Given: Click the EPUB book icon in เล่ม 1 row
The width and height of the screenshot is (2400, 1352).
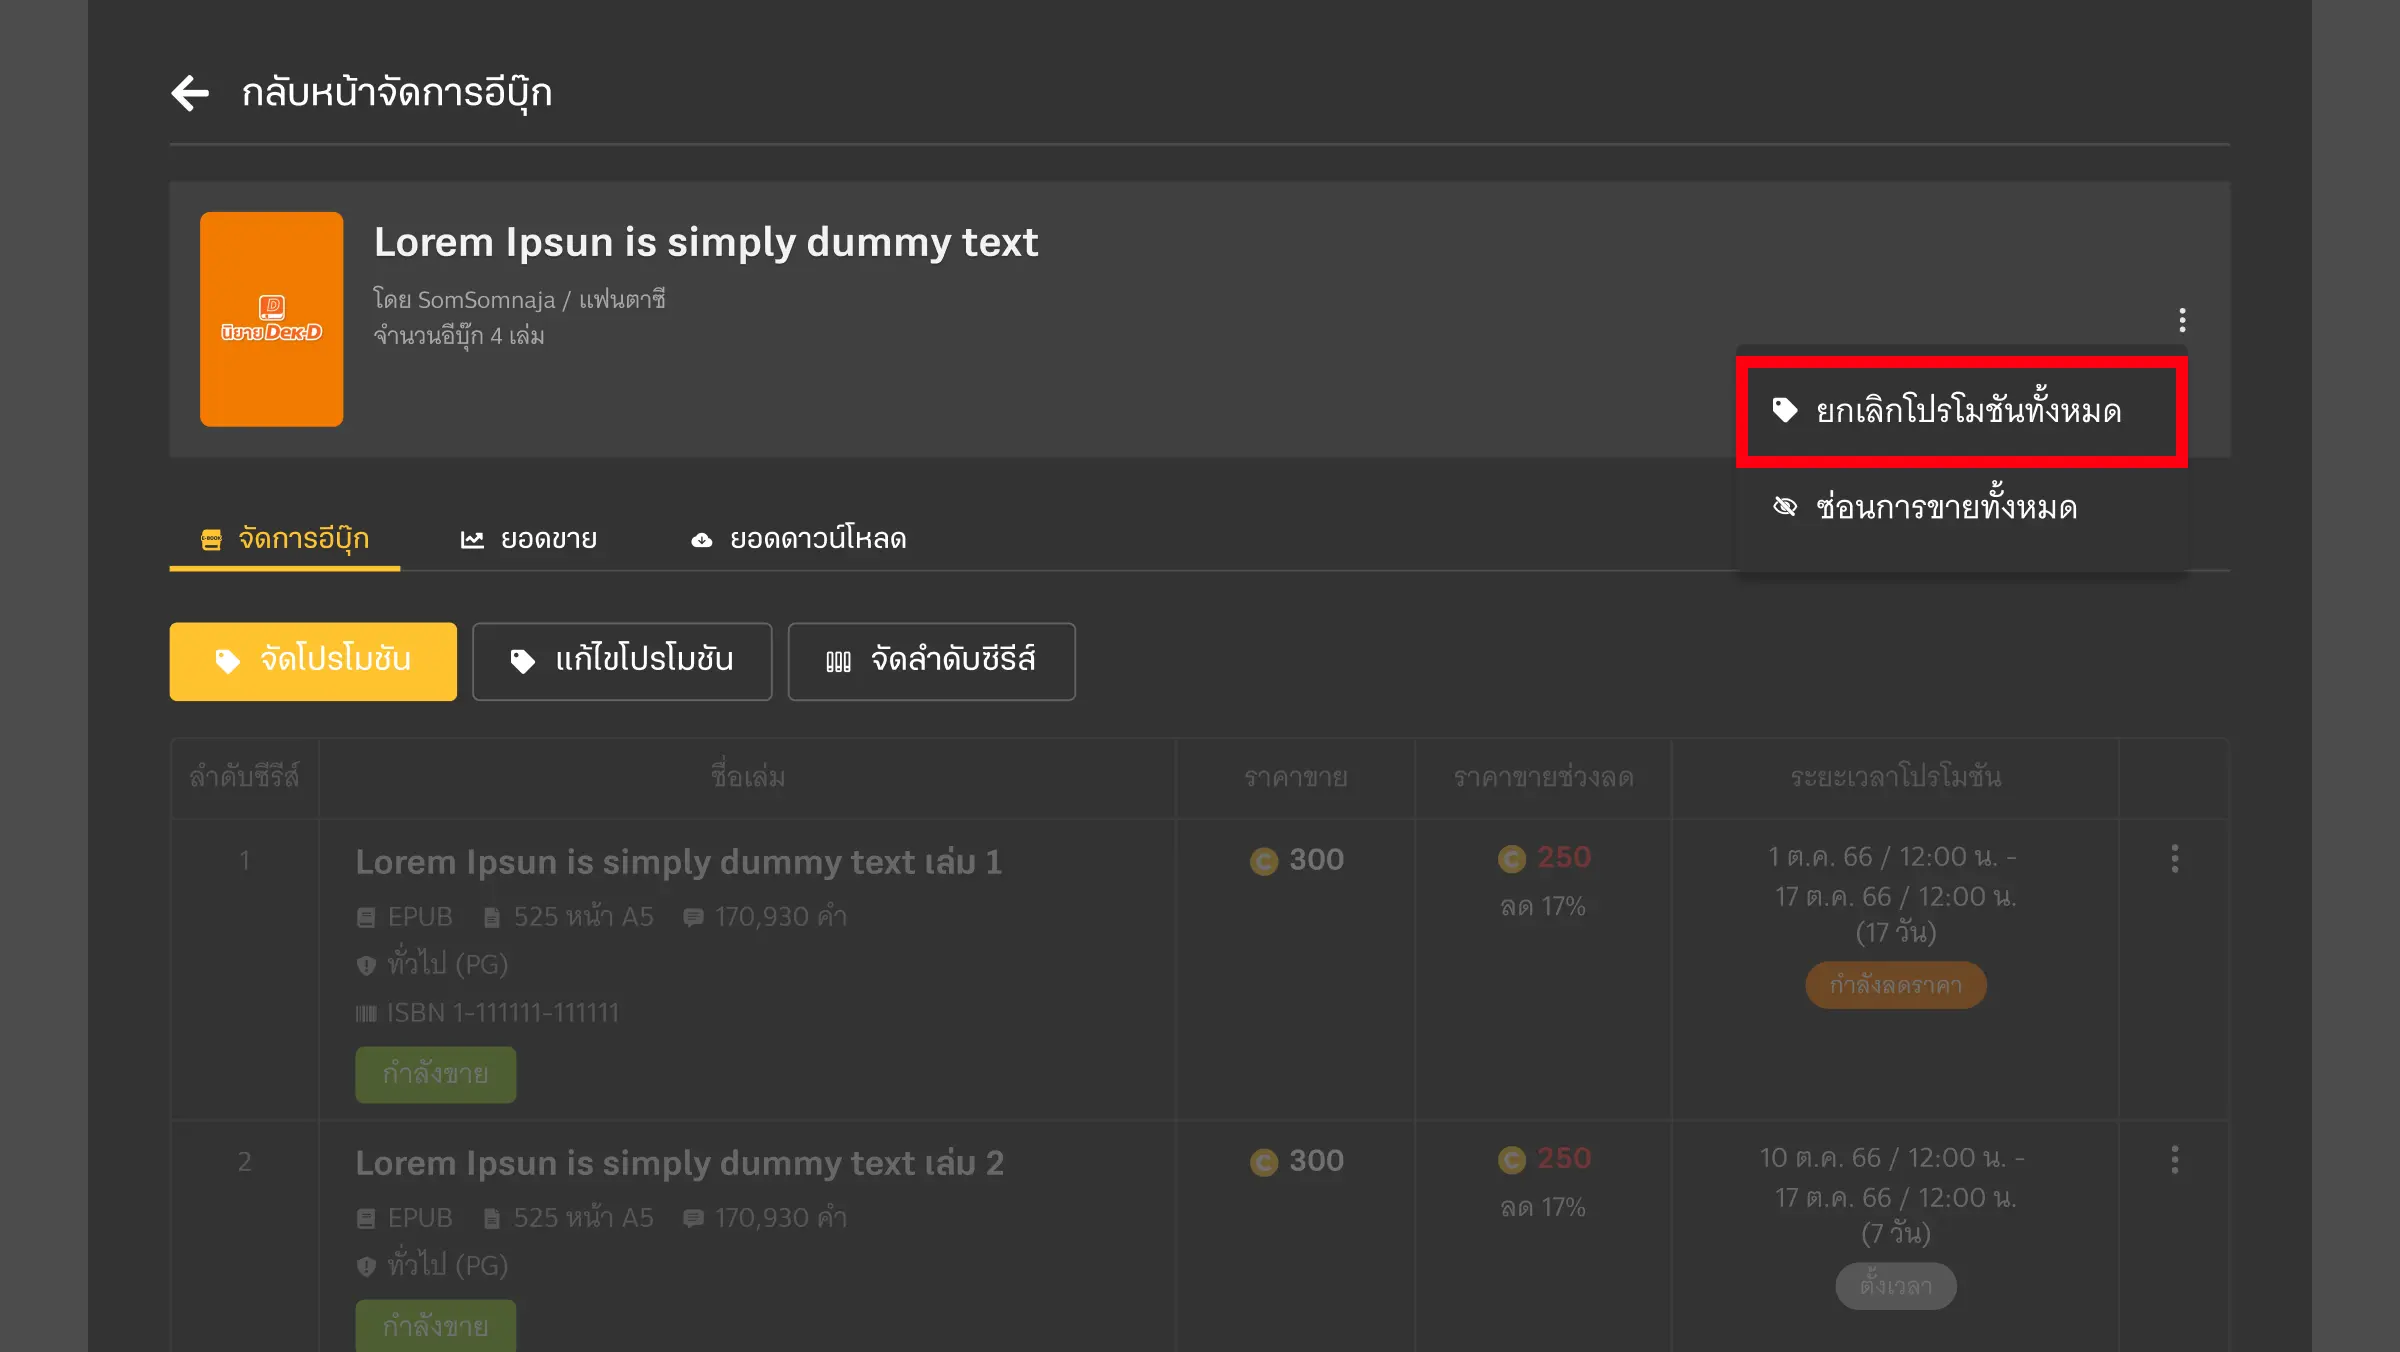Looking at the screenshot, I should [x=366, y=917].
